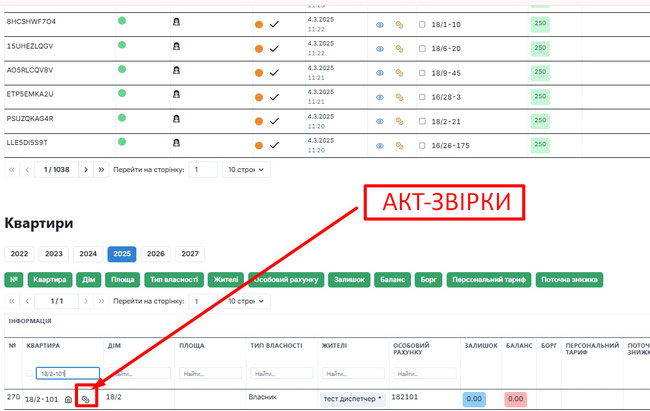Tick the checkbox next to 18/9-45
The width and height of the screenshot is (650, 411).
422,73
